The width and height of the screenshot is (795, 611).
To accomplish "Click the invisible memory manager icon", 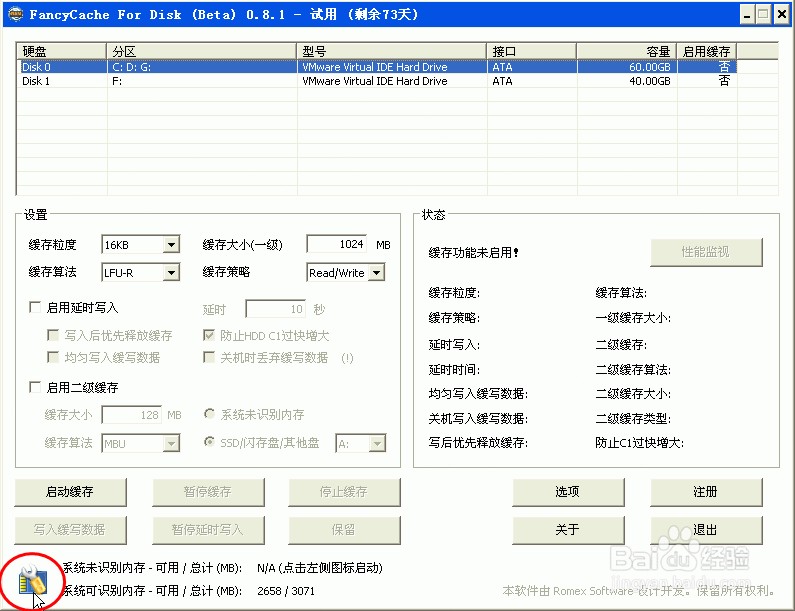I will click(33, 581).
